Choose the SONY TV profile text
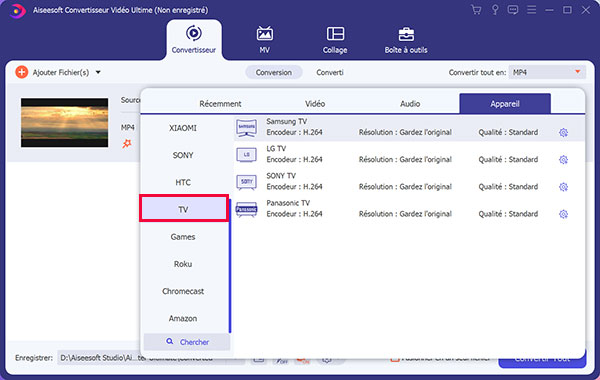The image size is (600, 380). click(x=281, y=176)
